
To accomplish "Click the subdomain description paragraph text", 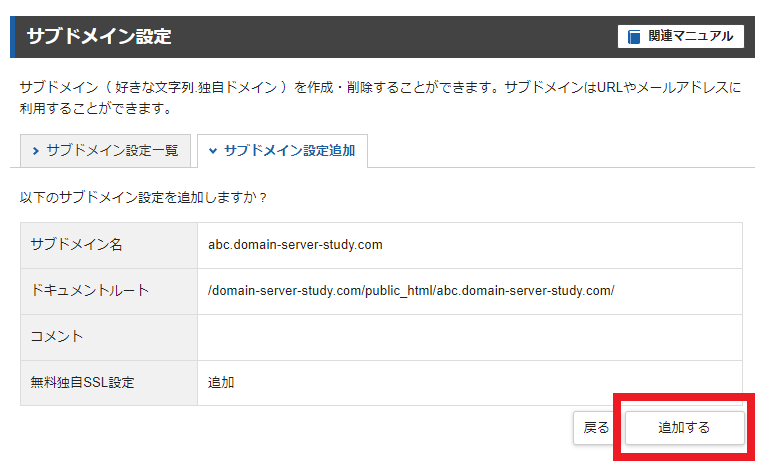I will click(380, 97).
